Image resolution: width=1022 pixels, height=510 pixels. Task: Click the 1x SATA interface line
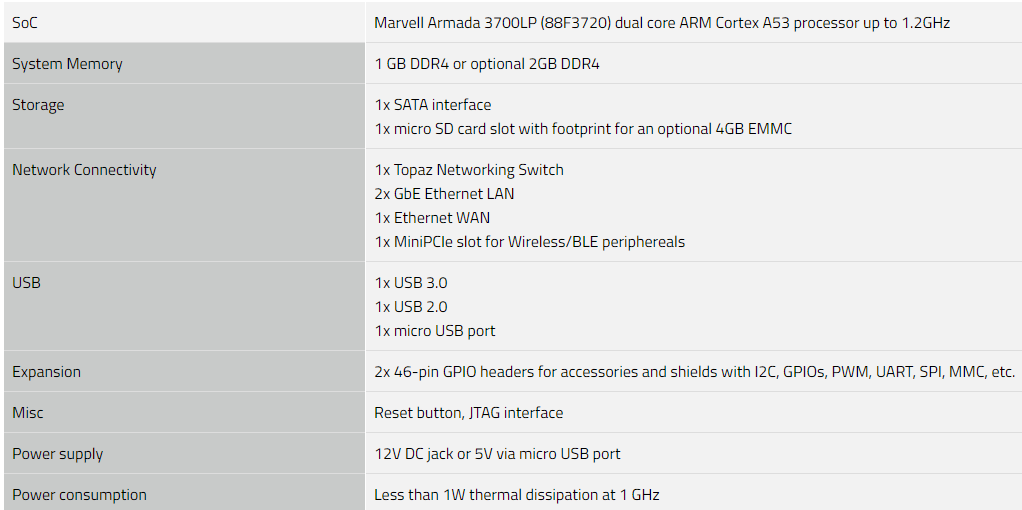click(433, 105)
